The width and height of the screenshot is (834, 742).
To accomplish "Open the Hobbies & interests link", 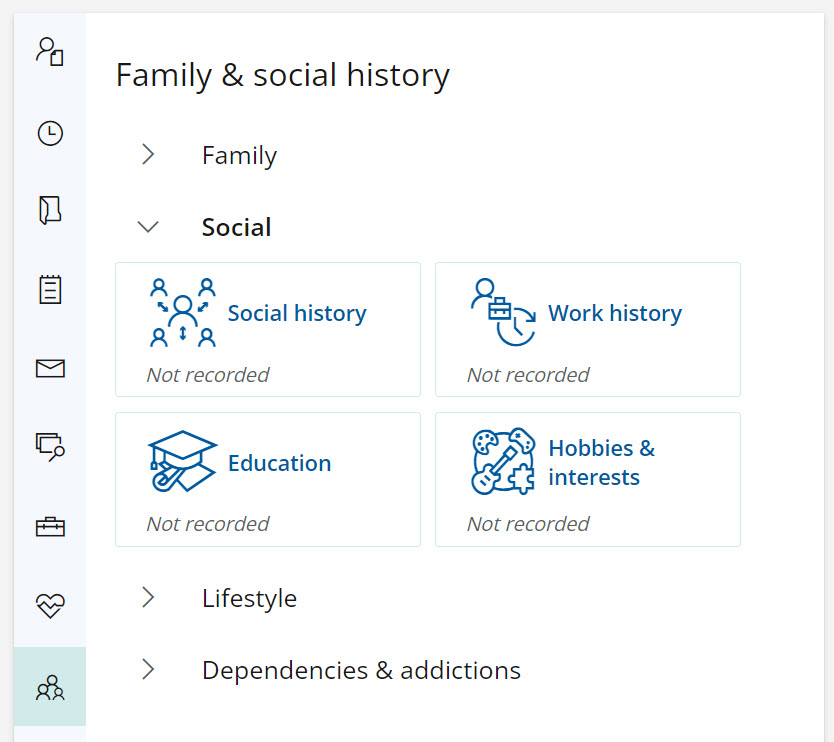I will pos(602,462).
